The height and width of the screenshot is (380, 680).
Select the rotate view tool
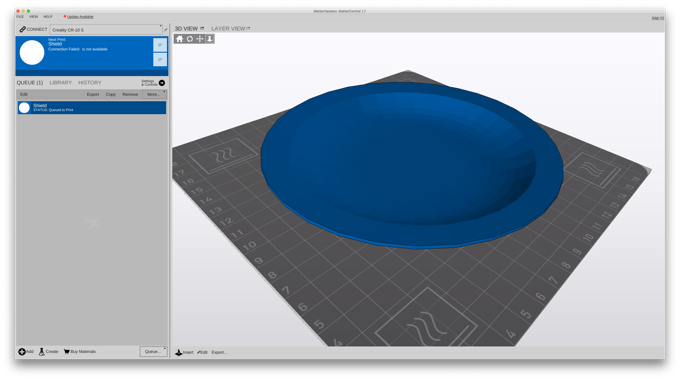[x=190, y=39]
